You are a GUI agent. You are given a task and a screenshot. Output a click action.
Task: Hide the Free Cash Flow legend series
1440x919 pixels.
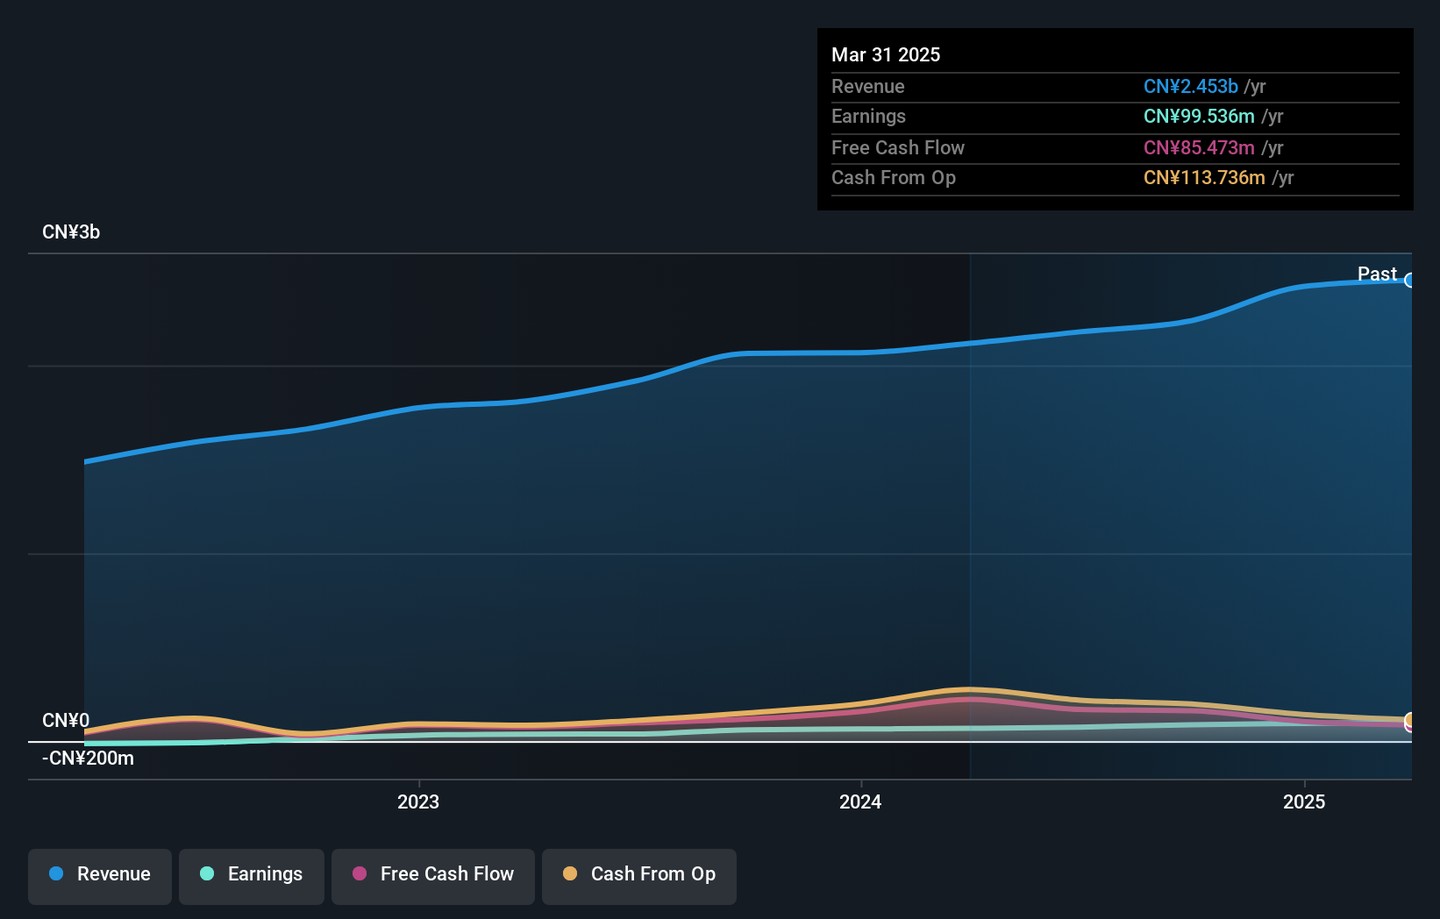(x=433, y=875)
